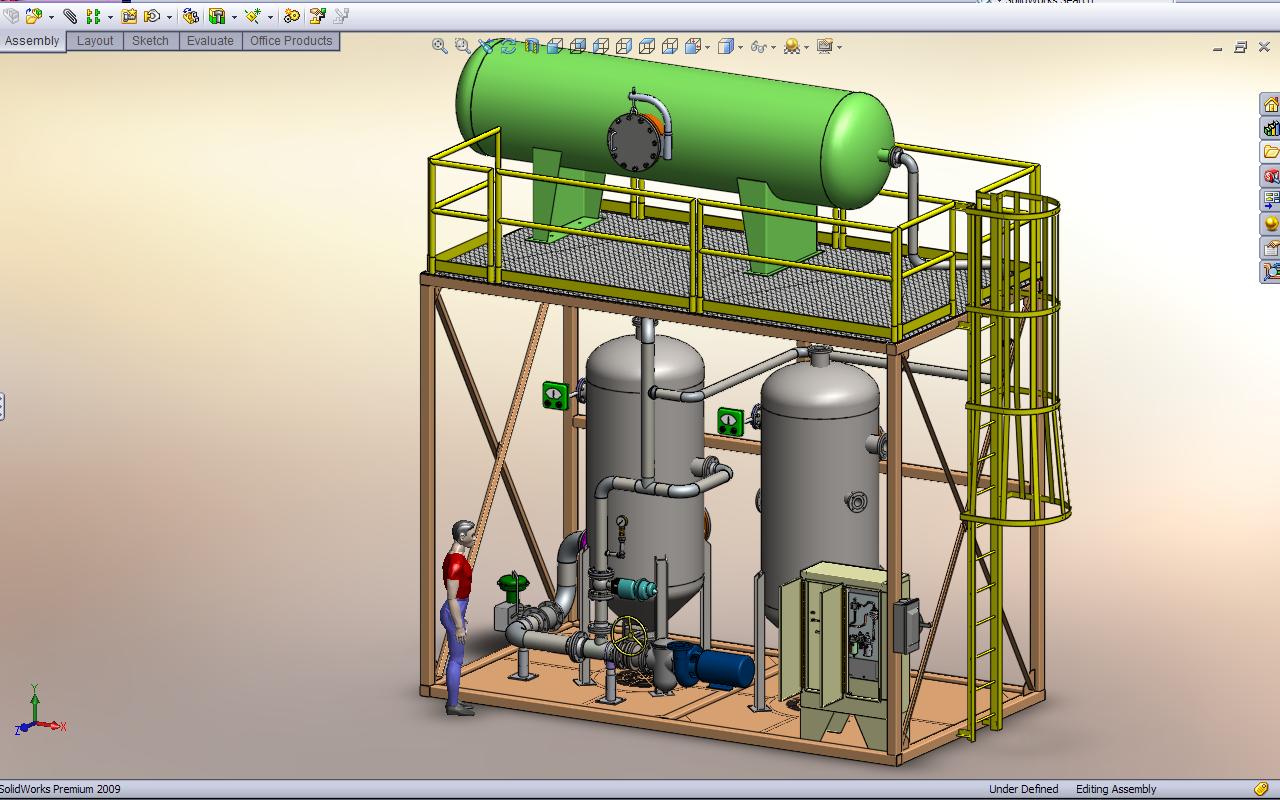The height and width of the screenshot is (800, 1280).
Task: Click the Assembly Features icon
Action: (x=217, y=16)
